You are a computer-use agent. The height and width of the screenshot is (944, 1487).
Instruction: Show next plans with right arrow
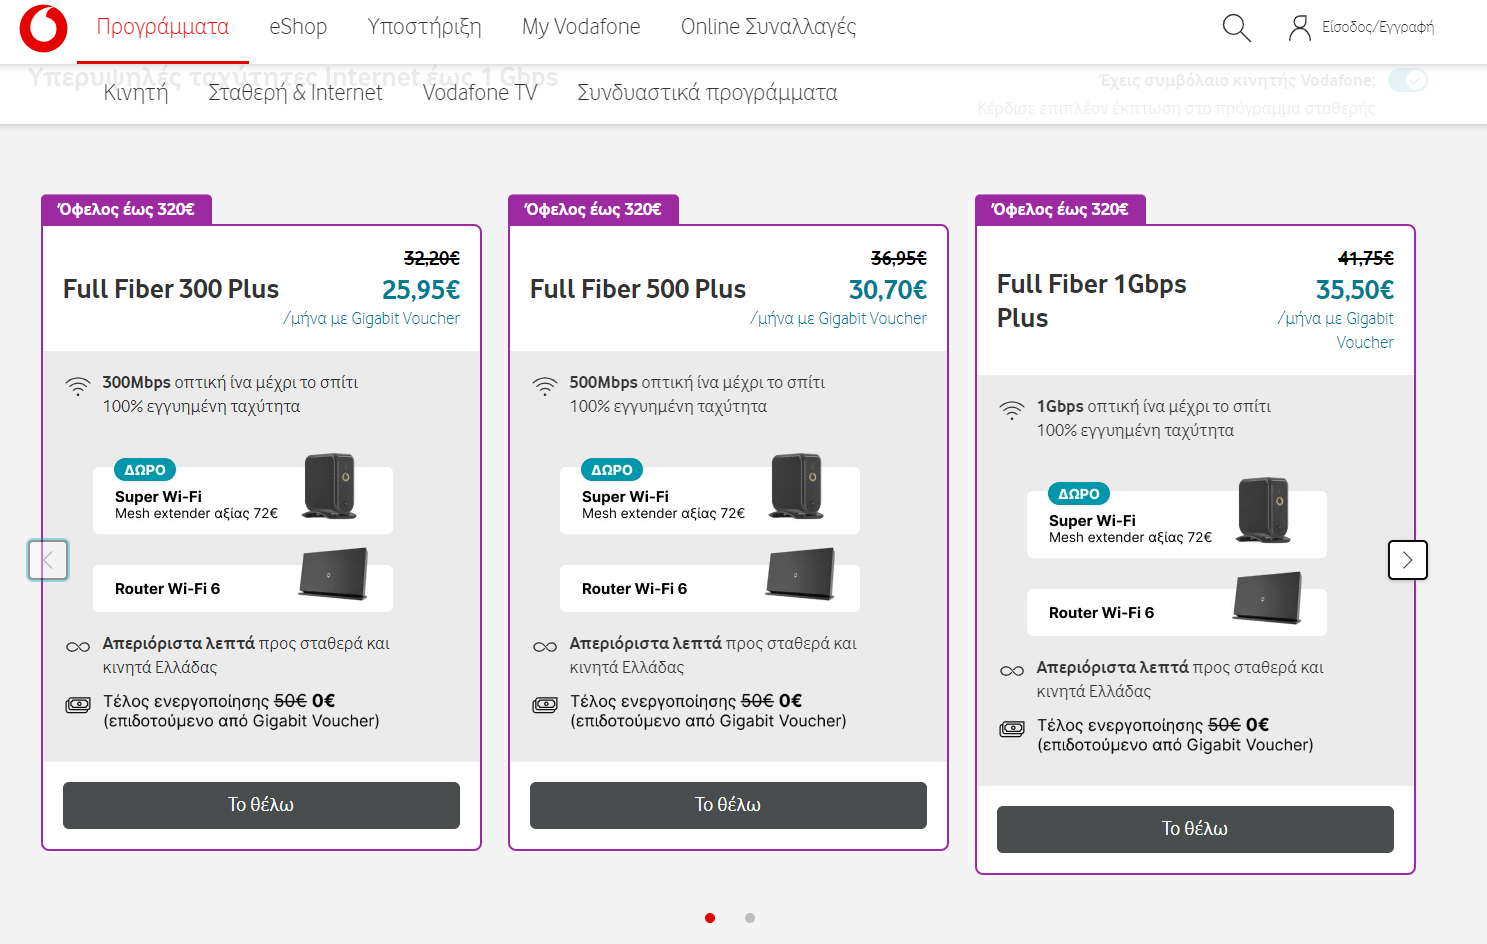click(x=1408, y=560)
